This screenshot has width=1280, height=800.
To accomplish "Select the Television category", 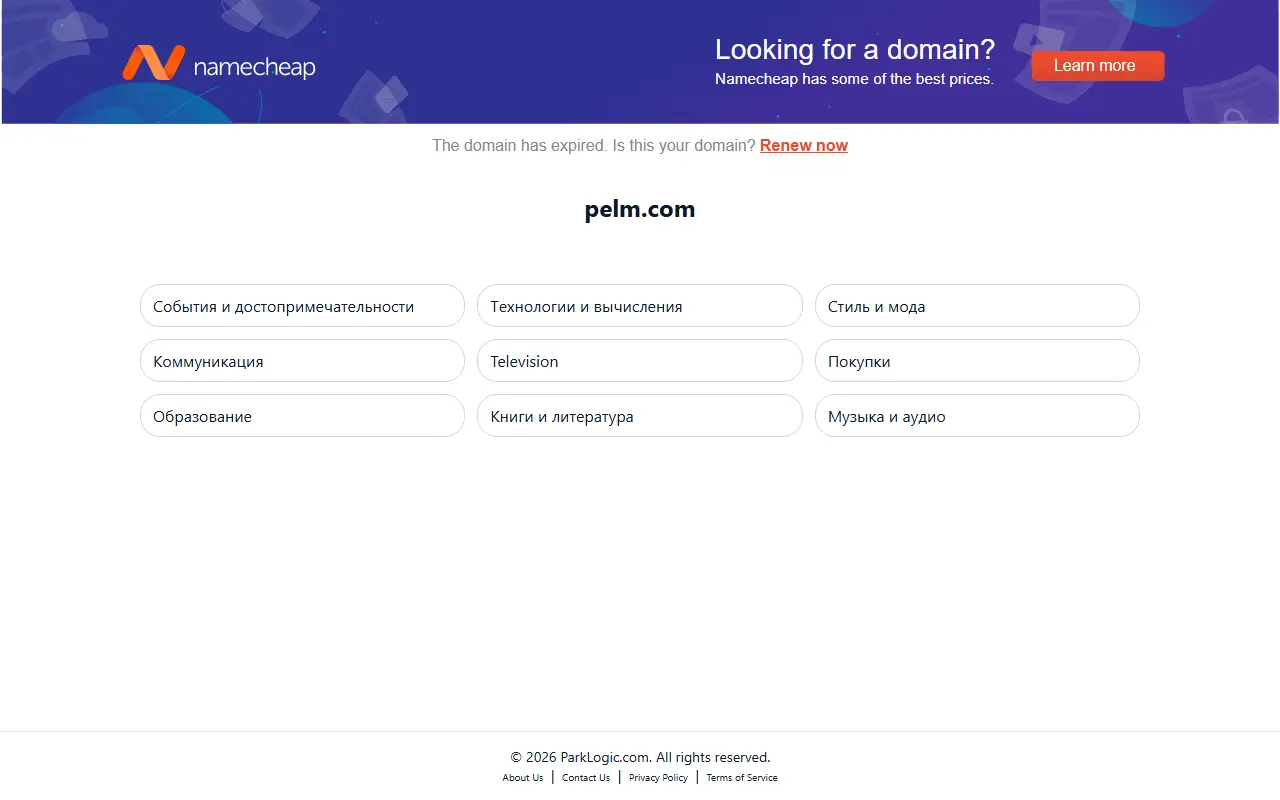I will 640,361.
